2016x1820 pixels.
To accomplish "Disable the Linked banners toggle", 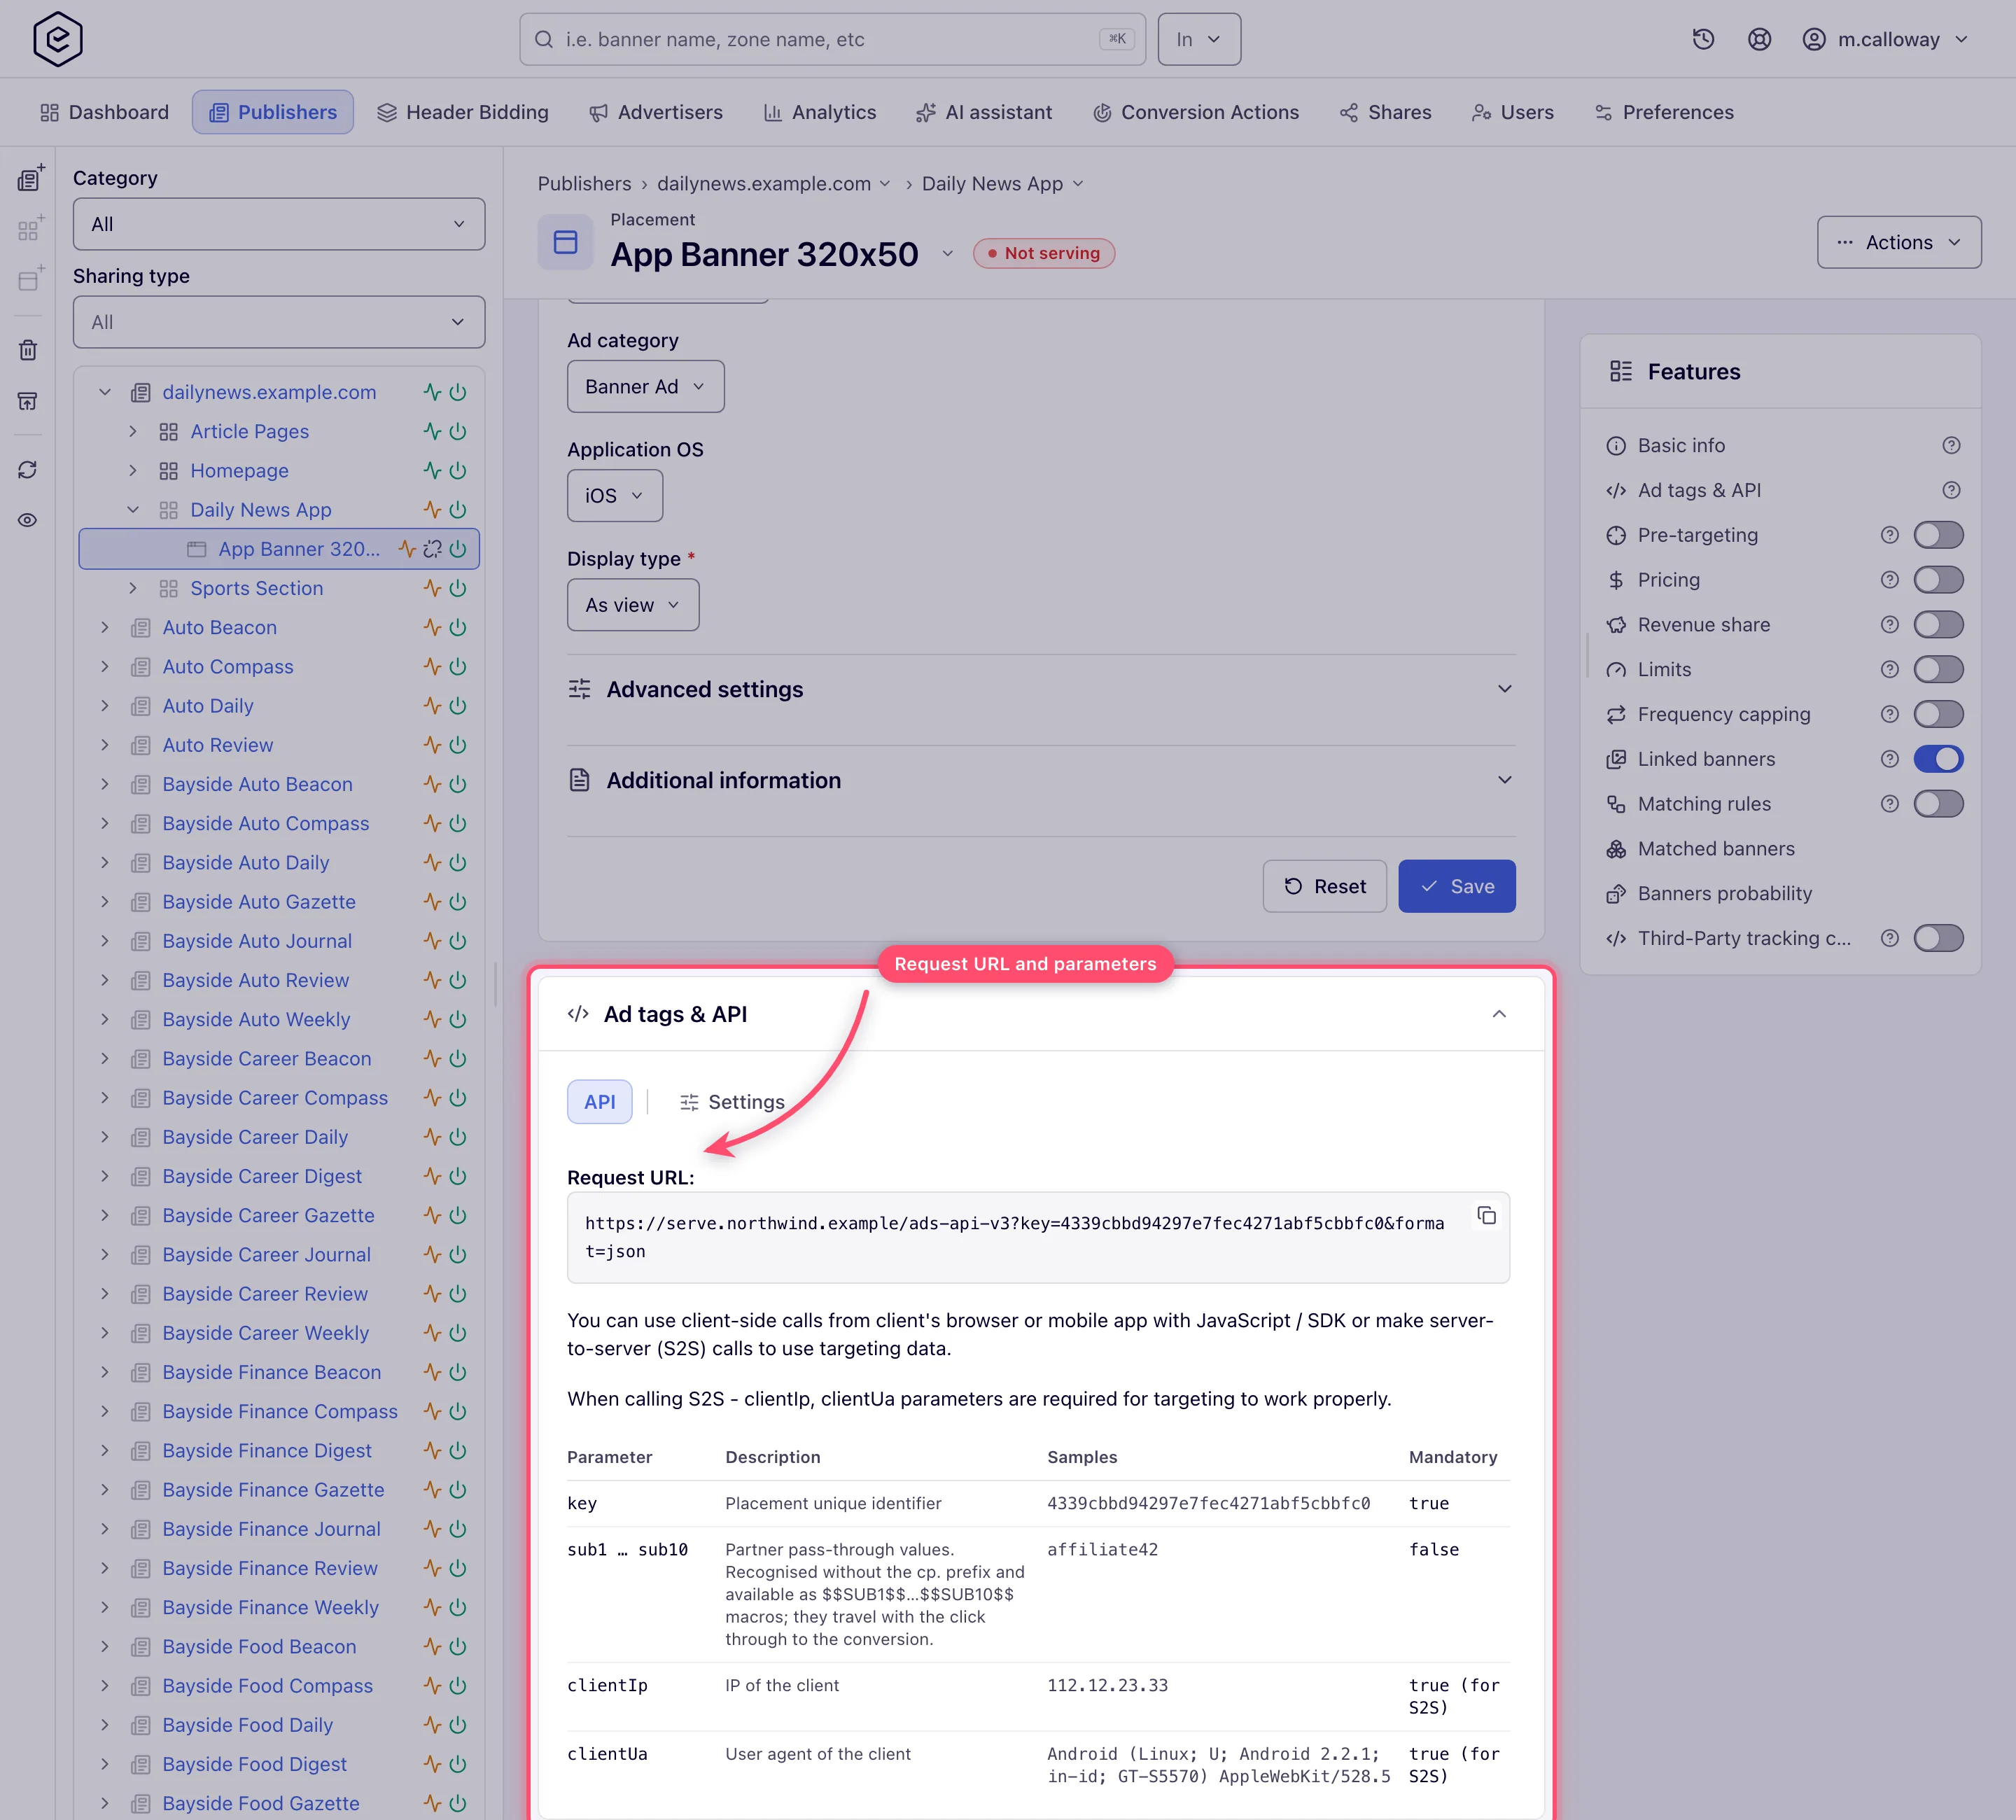I will (x=1938, y=759).
